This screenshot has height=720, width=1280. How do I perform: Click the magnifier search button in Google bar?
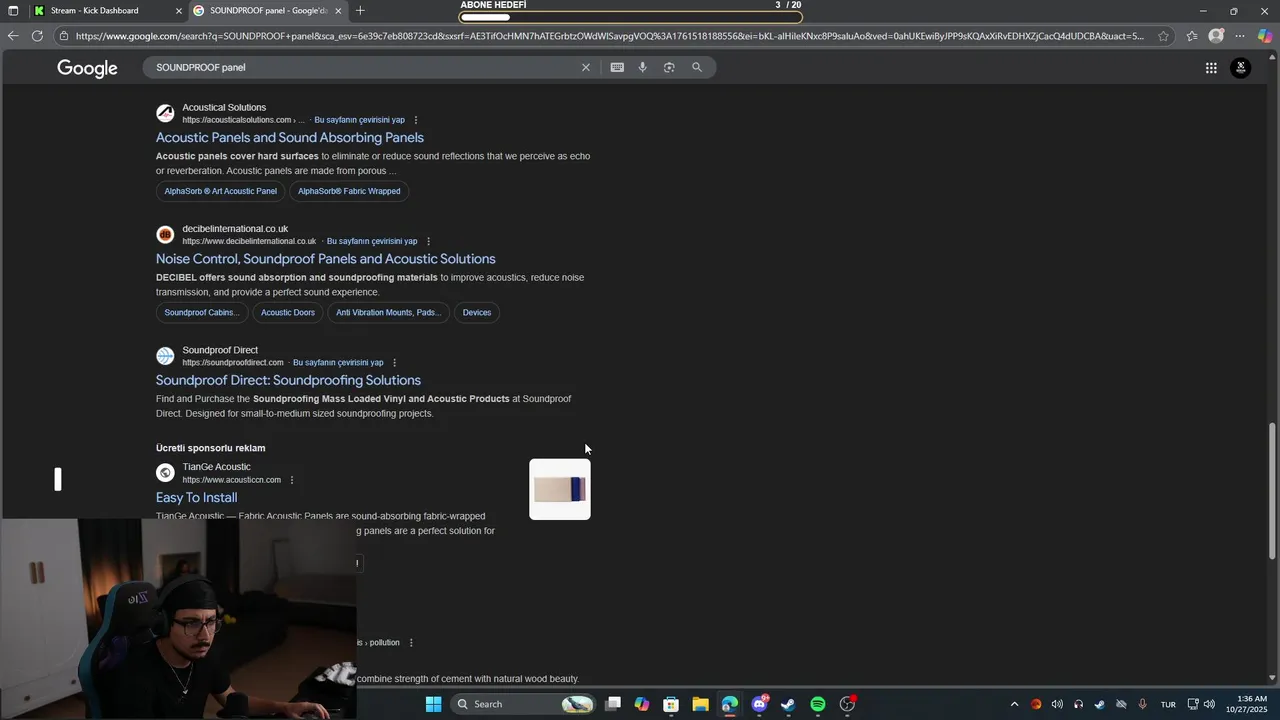697,67
